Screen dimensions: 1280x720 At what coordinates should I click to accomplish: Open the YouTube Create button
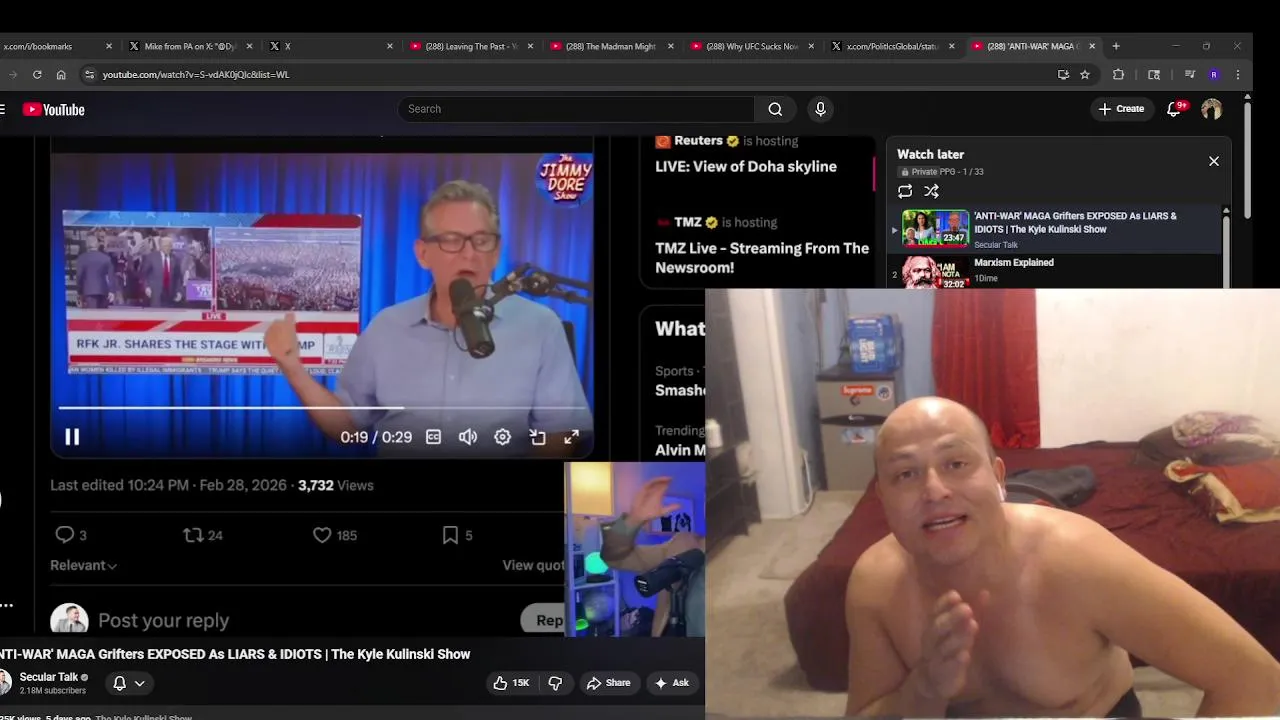tap(1121, 109)
